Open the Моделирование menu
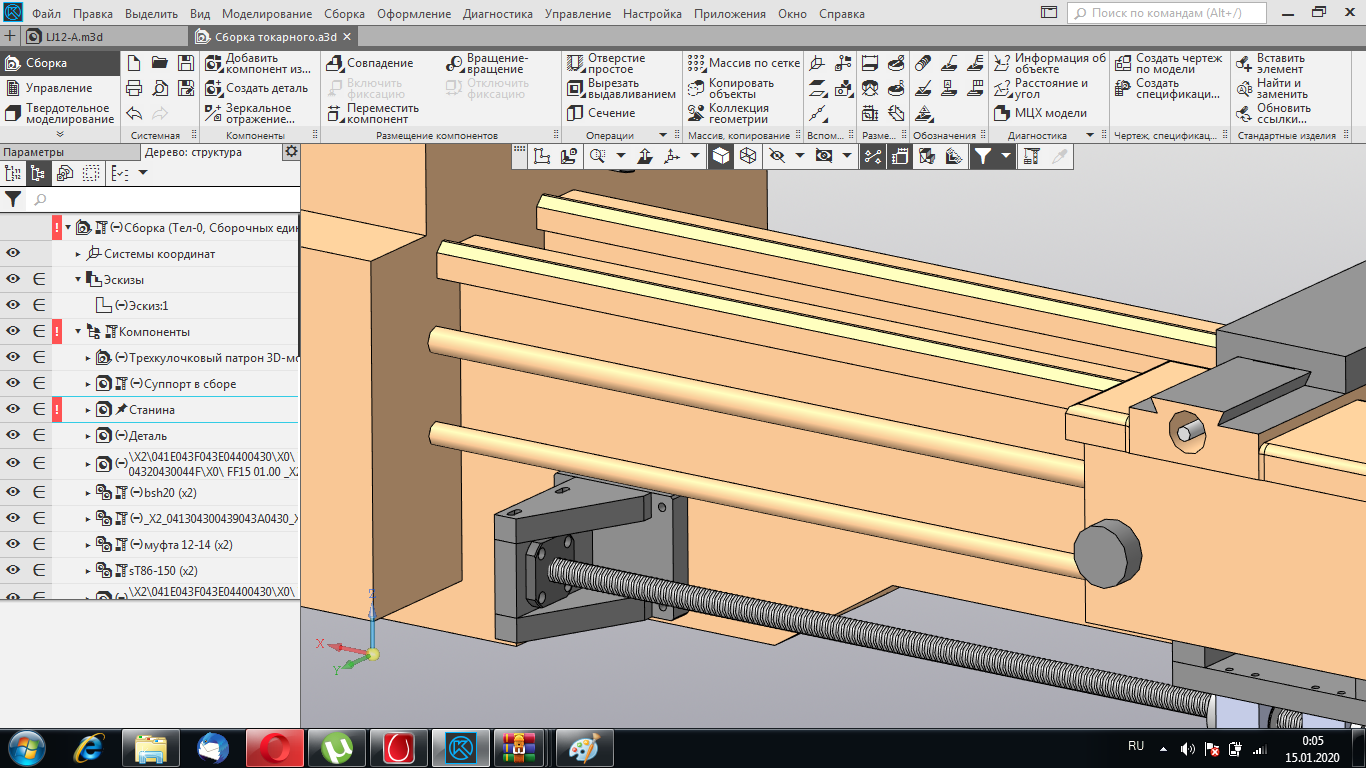 click(x=267, y=14)
